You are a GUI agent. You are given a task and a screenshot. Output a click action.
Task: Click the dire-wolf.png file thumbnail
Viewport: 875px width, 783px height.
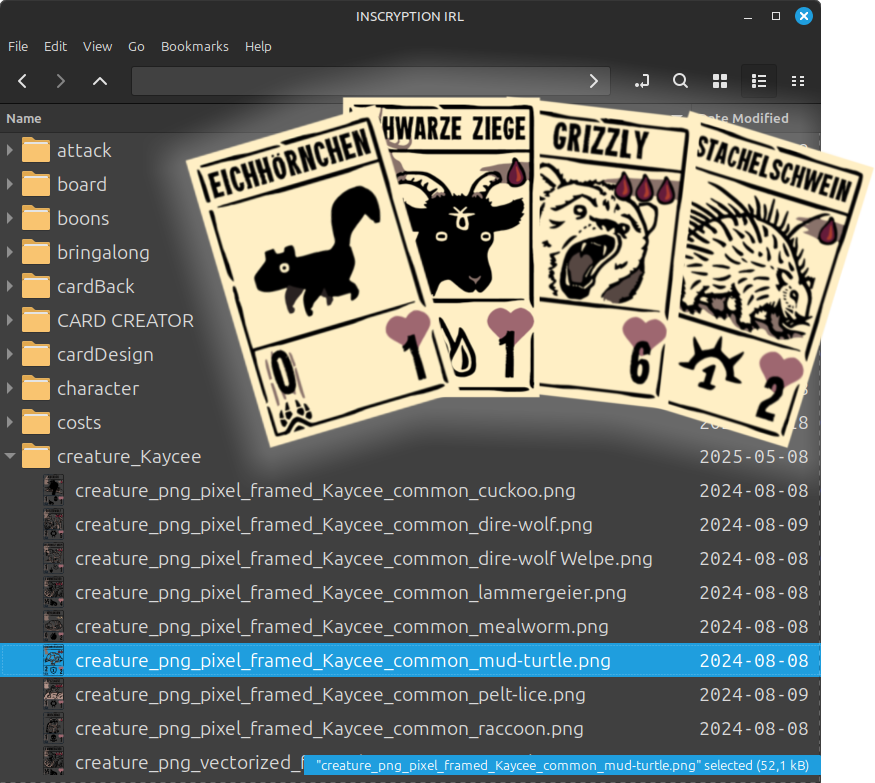(x=54, y=524)
